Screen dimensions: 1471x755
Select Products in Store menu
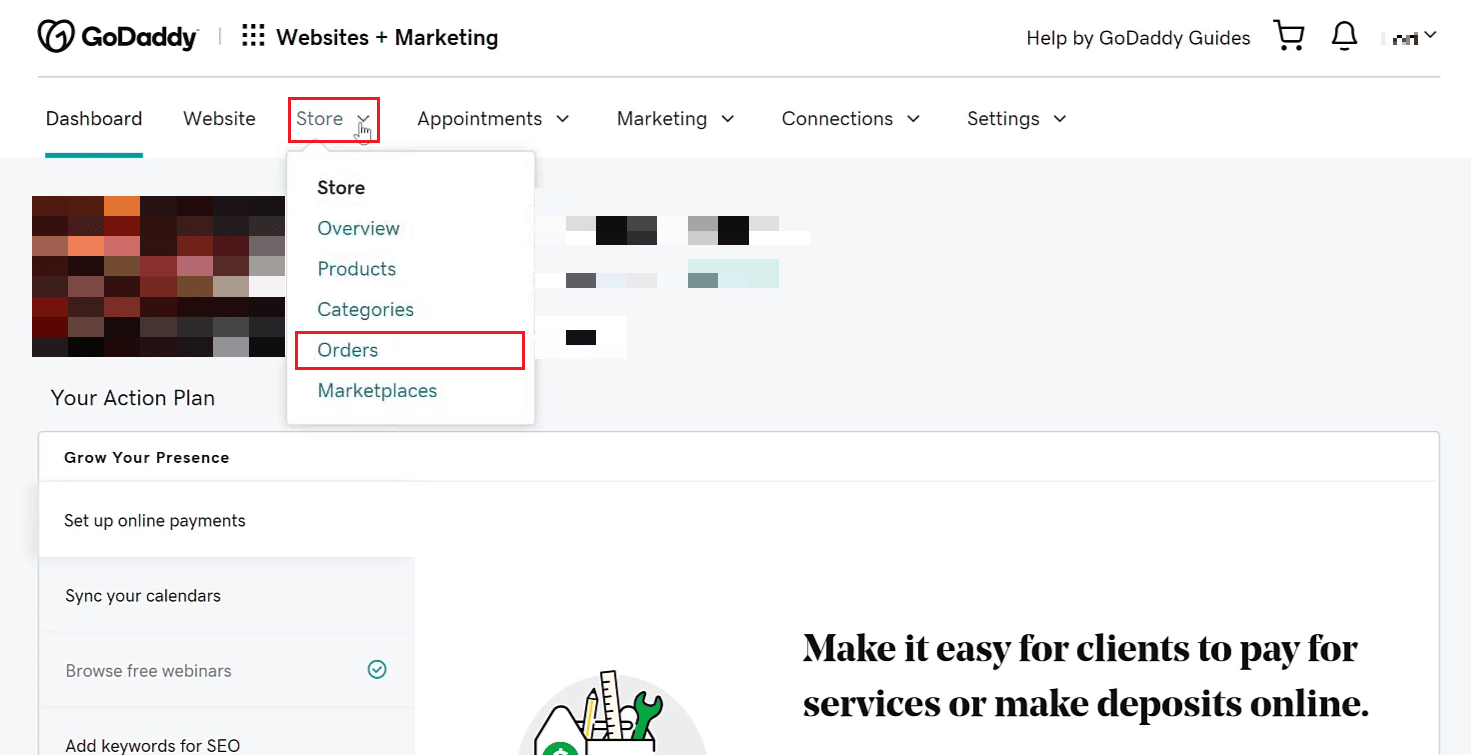(357, 269)
